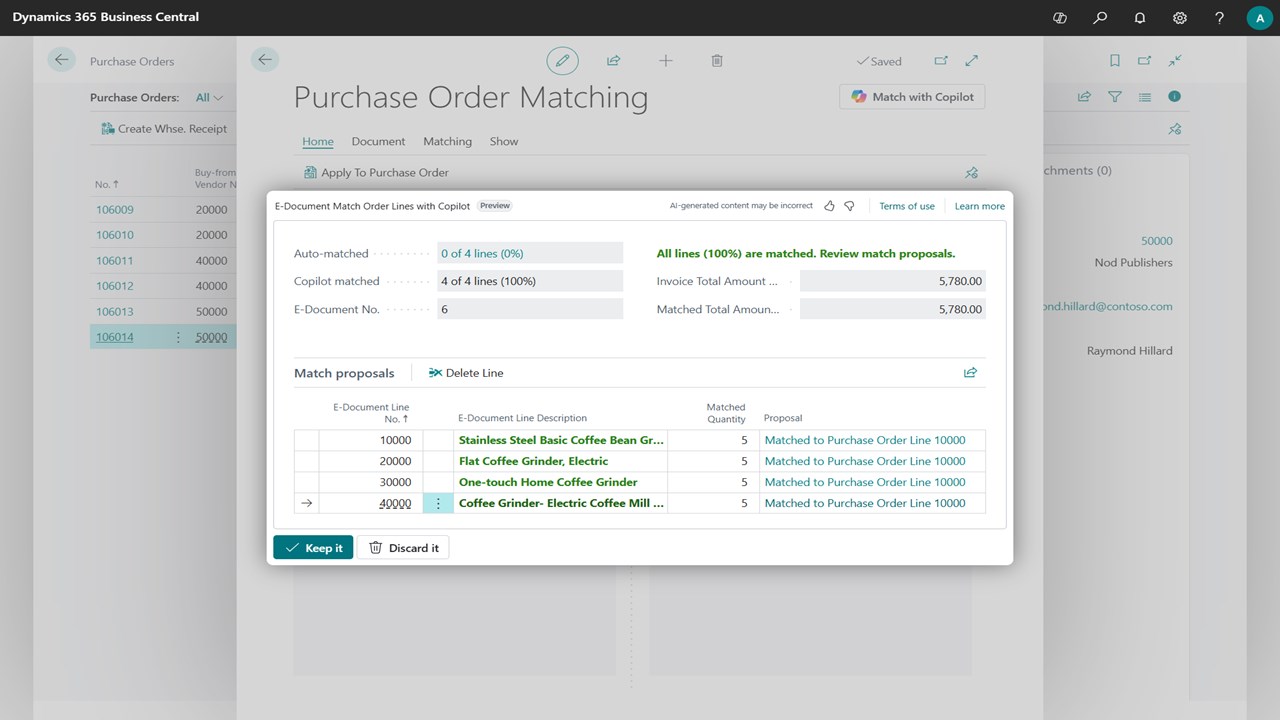This screenshot has width=1280, height=720.
Task: Open page in new window icon beside Saved
Action: point(941,61)
